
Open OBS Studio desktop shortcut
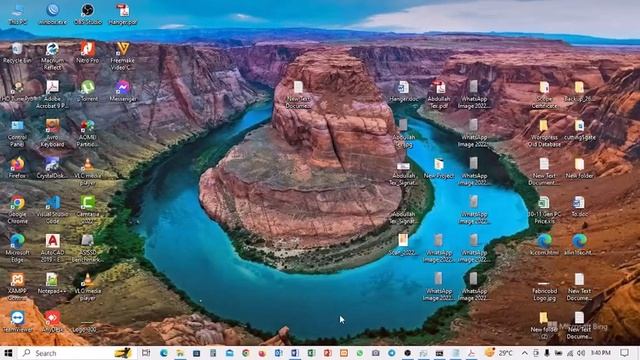pos(88,14)
